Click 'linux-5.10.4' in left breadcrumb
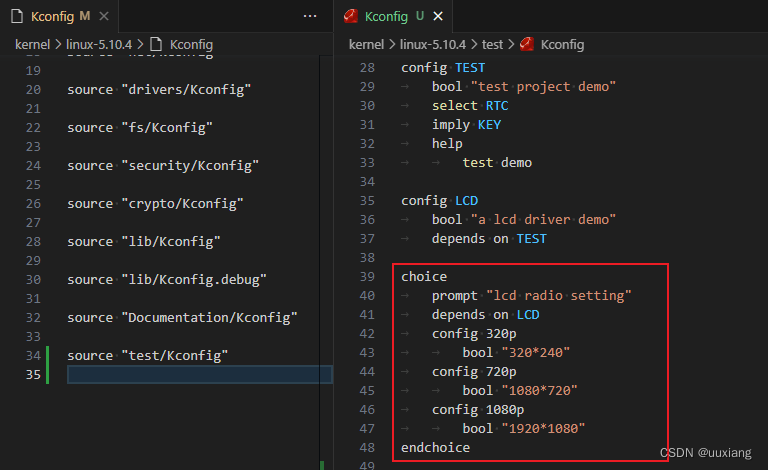This screenshot has width=768, height=470. click(x=99, y=45)
